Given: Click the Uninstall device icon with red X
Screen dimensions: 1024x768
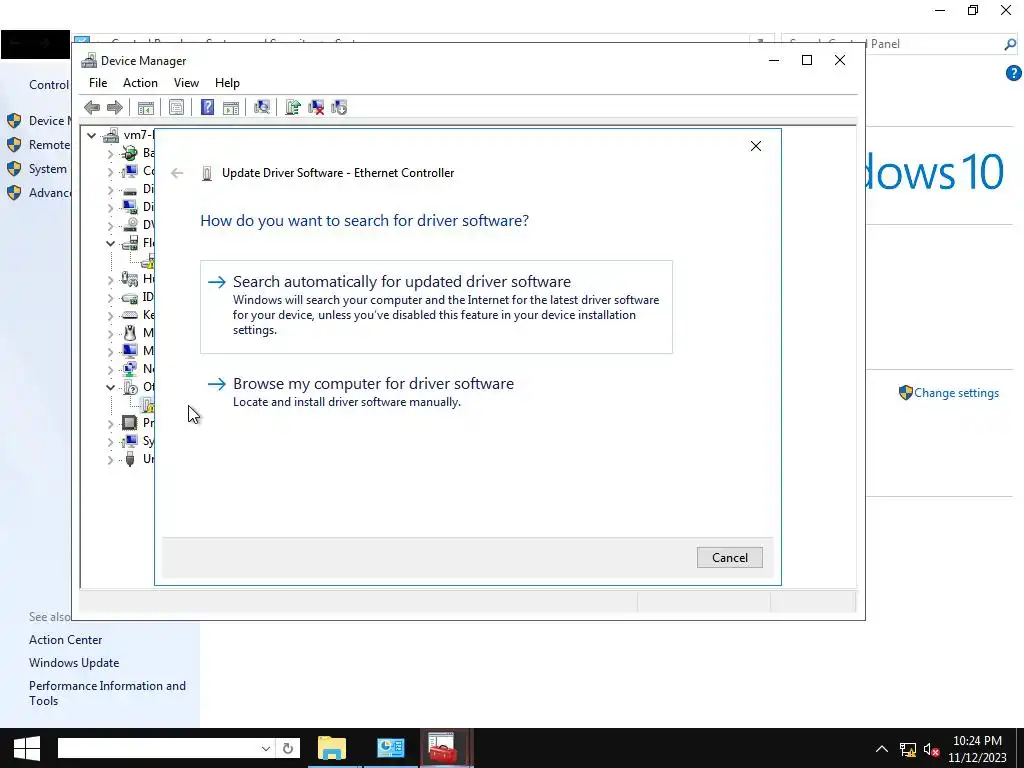Looking at the screenshot, I should coord(316,107).
